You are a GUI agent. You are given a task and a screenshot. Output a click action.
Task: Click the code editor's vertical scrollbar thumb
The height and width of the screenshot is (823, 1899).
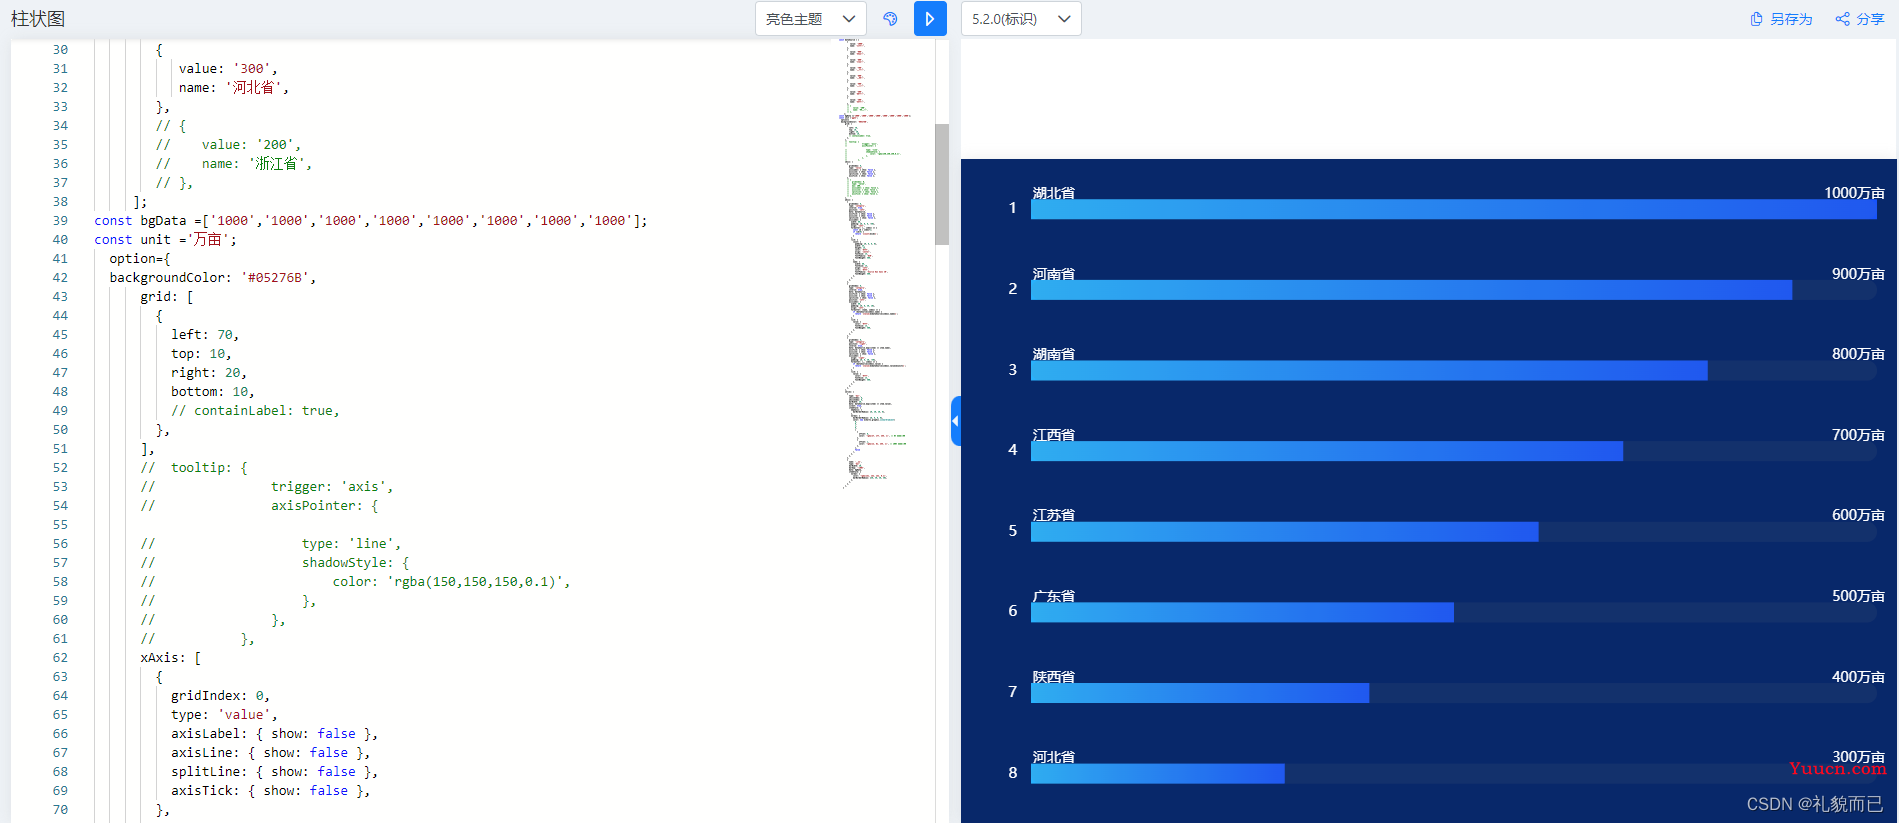[x=942, y=185]
